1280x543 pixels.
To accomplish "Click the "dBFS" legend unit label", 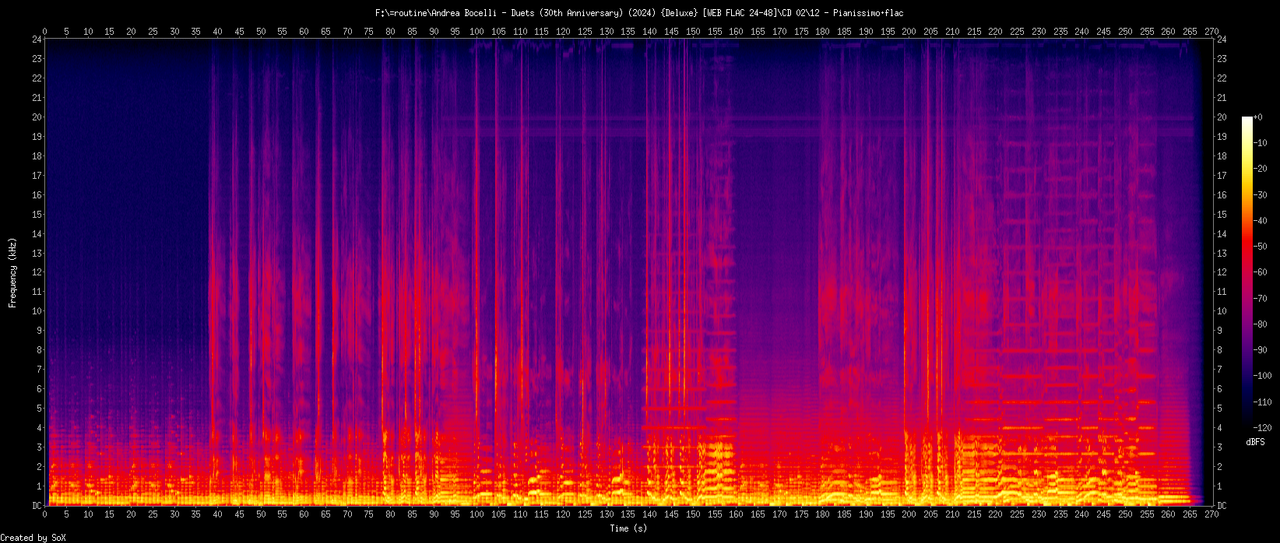I will (1256, 441).
